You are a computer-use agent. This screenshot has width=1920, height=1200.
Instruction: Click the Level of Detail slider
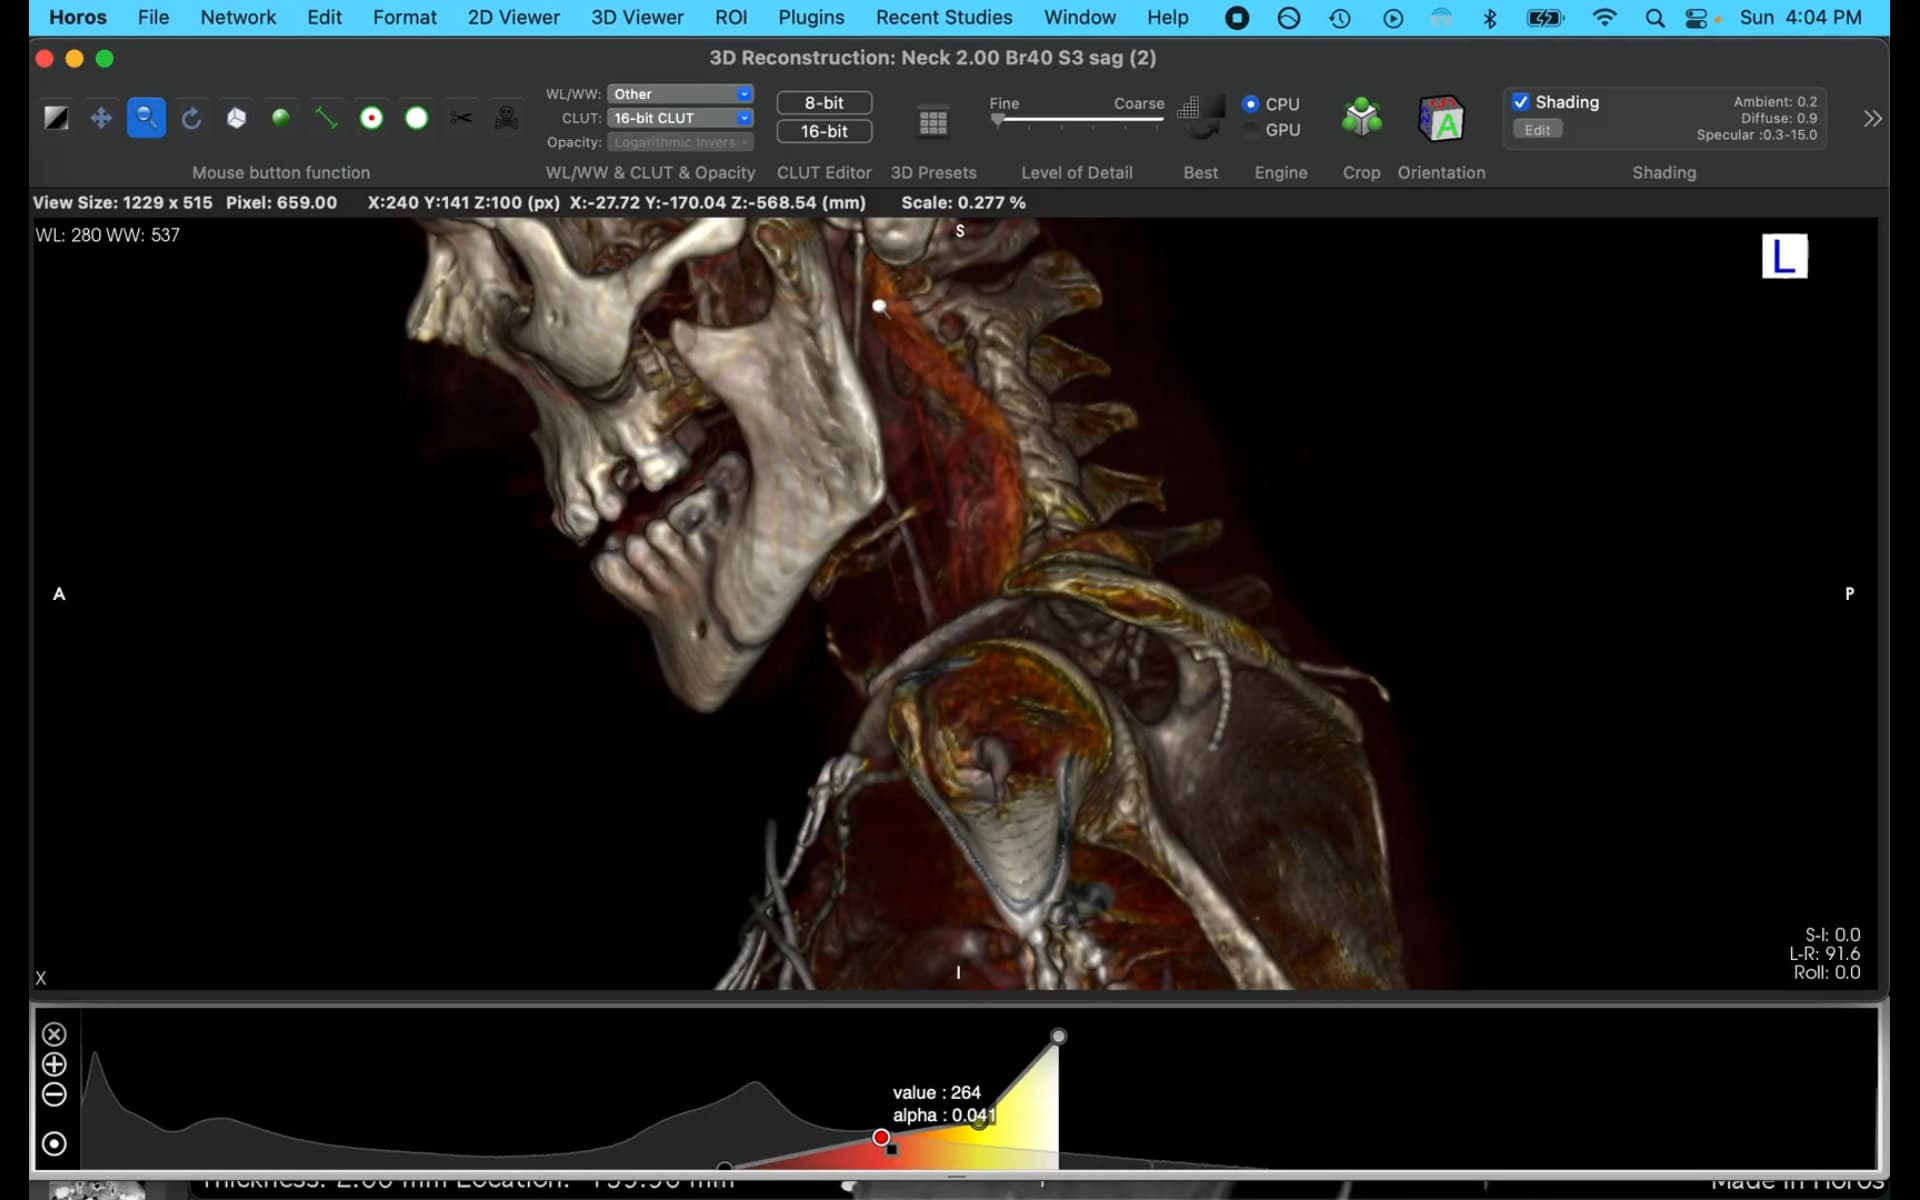[x=1078, y=119]
